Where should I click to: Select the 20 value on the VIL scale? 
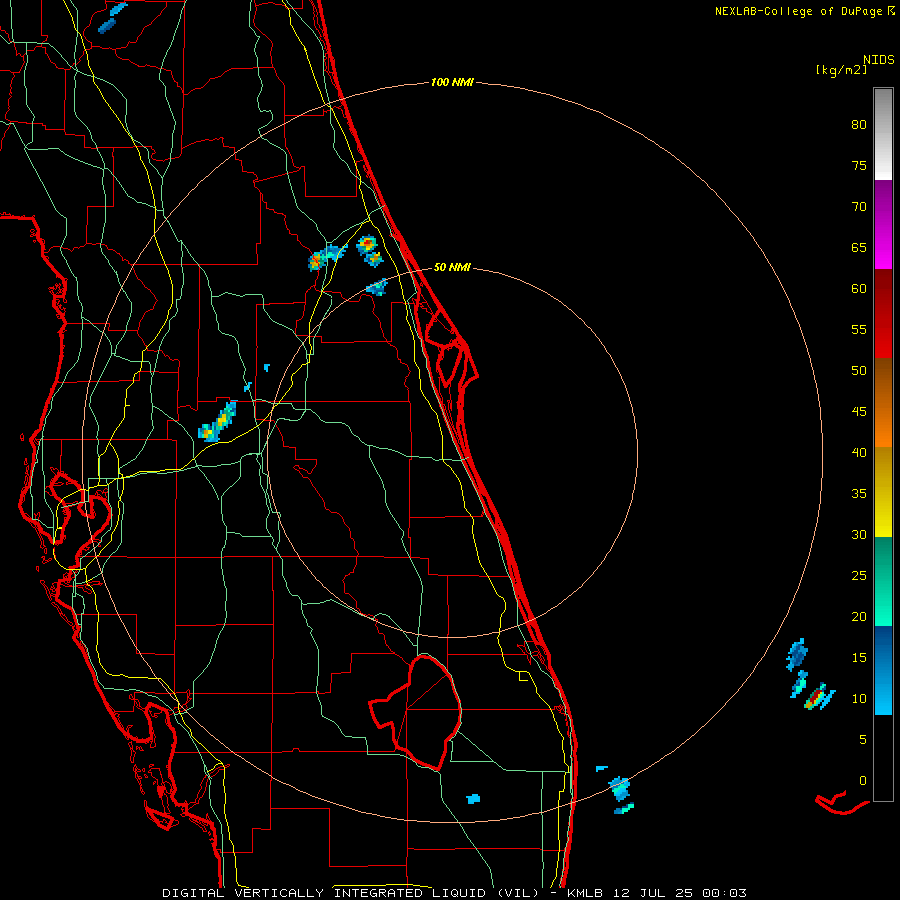tap(859, 616)
